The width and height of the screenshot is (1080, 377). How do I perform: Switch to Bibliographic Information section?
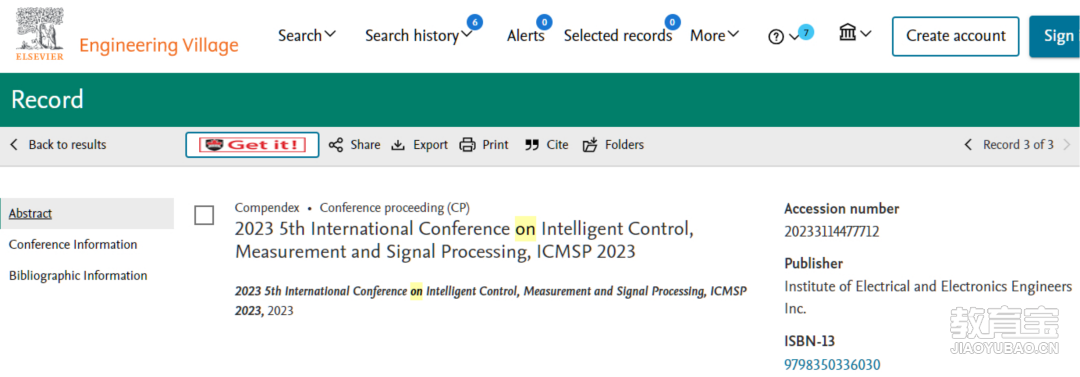[78, 276]
